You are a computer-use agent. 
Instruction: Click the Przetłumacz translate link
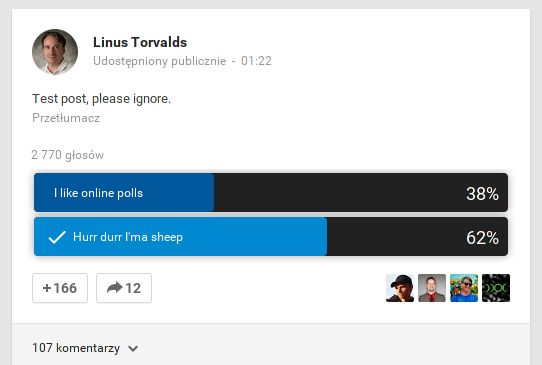[x=66, y=118]
